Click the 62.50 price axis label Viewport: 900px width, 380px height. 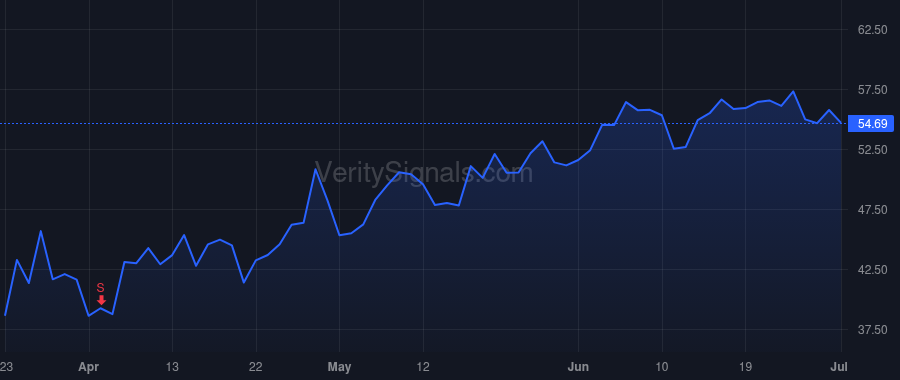(872, 30)
